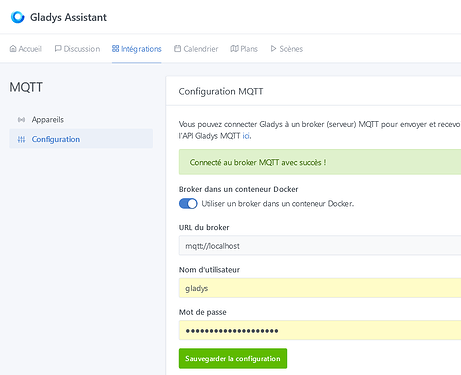The height and width of the screenshot is (375, 461).
Task: Click the Intégrations grid icon
Action: pyautogui.click(x=115, y=49)
